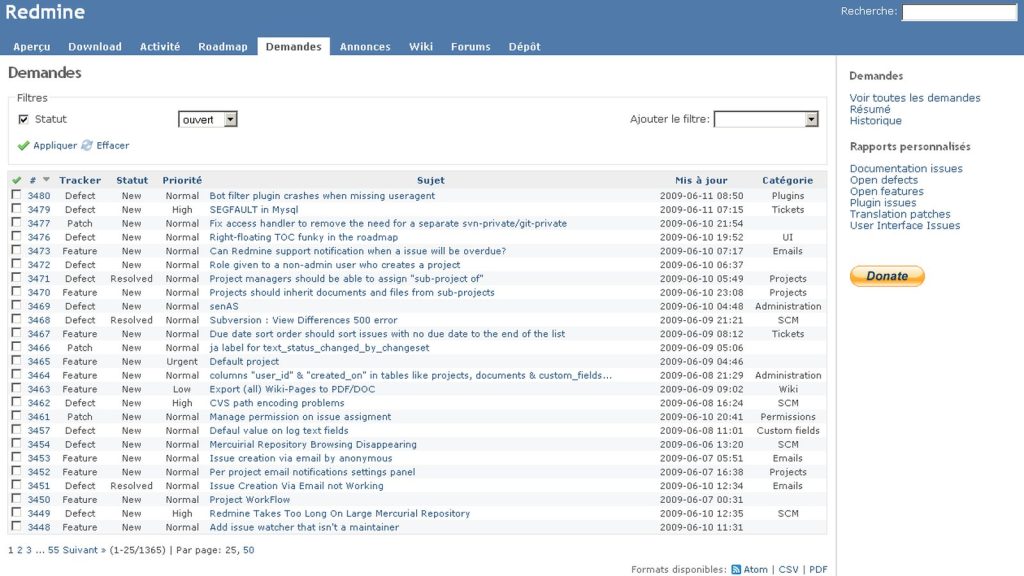Viewport: 1024px width, 576px height.
Task: Open the Annonces tab
Action: click(x=365, y=46)
